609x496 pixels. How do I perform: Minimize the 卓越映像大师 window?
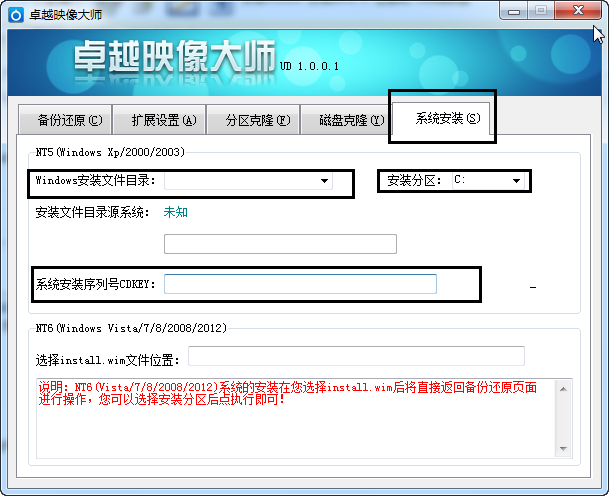tap(512, 10)
